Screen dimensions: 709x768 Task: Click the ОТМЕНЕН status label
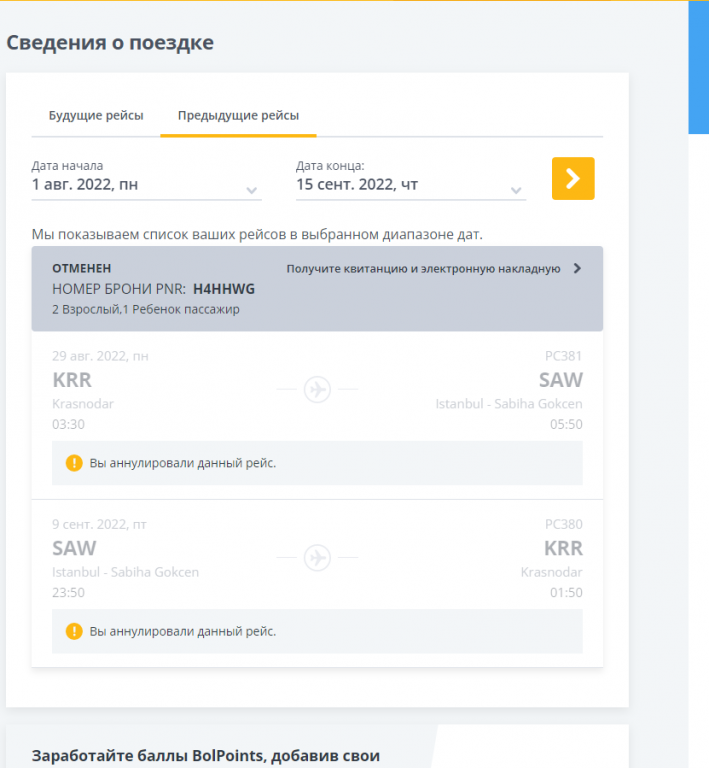tap(82, 268)
